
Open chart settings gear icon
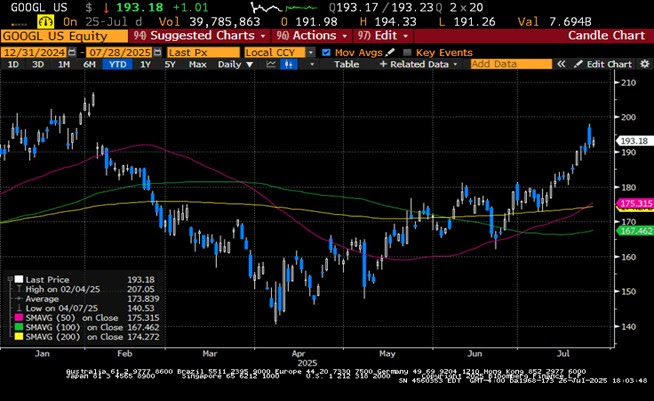pyautogui.click(x=645, y=64)
